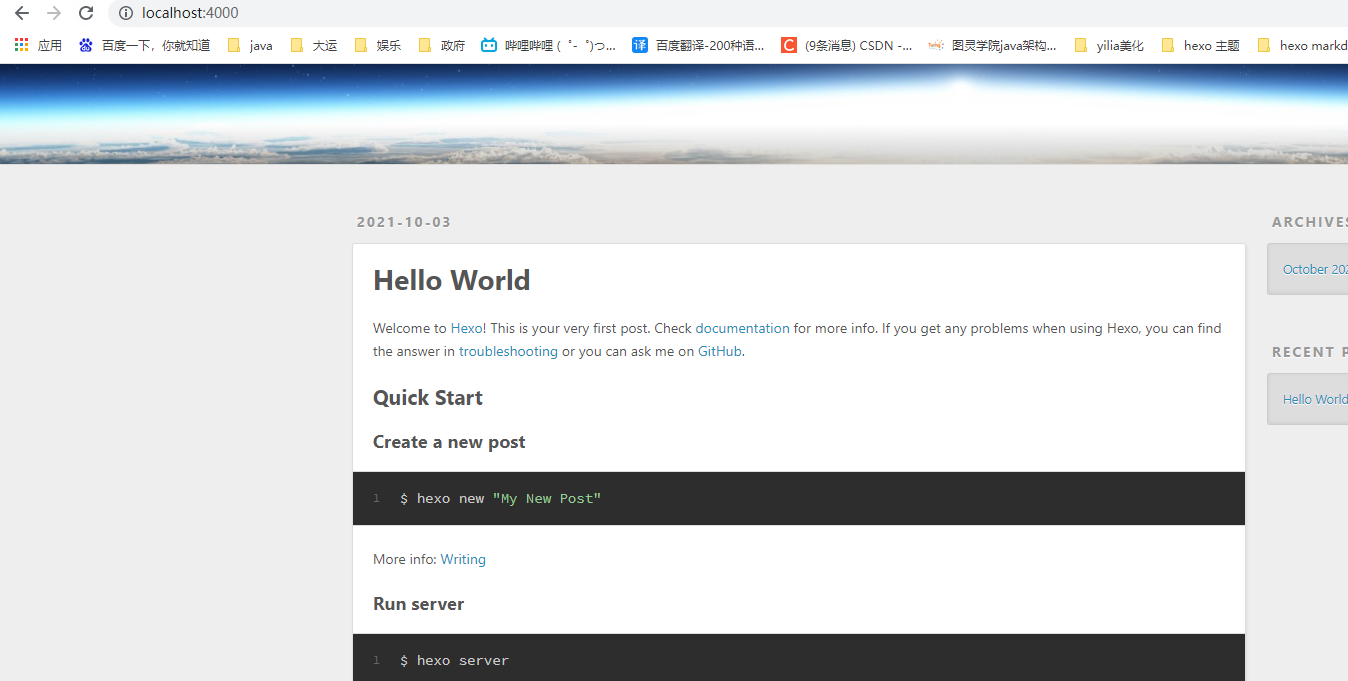Open Hello World under Recent Posts sidebar
The height and width of the screenshot is (681, 1348).
[1315, 399]
